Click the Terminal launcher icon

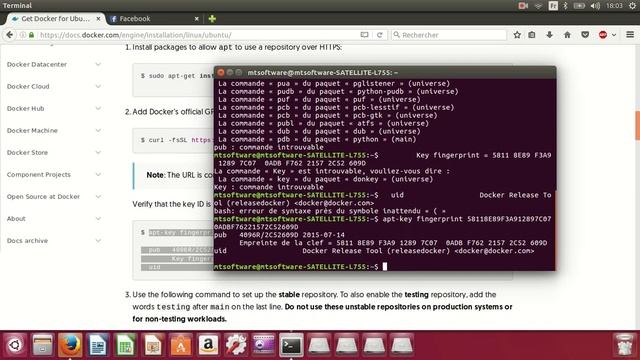point(291,345)
